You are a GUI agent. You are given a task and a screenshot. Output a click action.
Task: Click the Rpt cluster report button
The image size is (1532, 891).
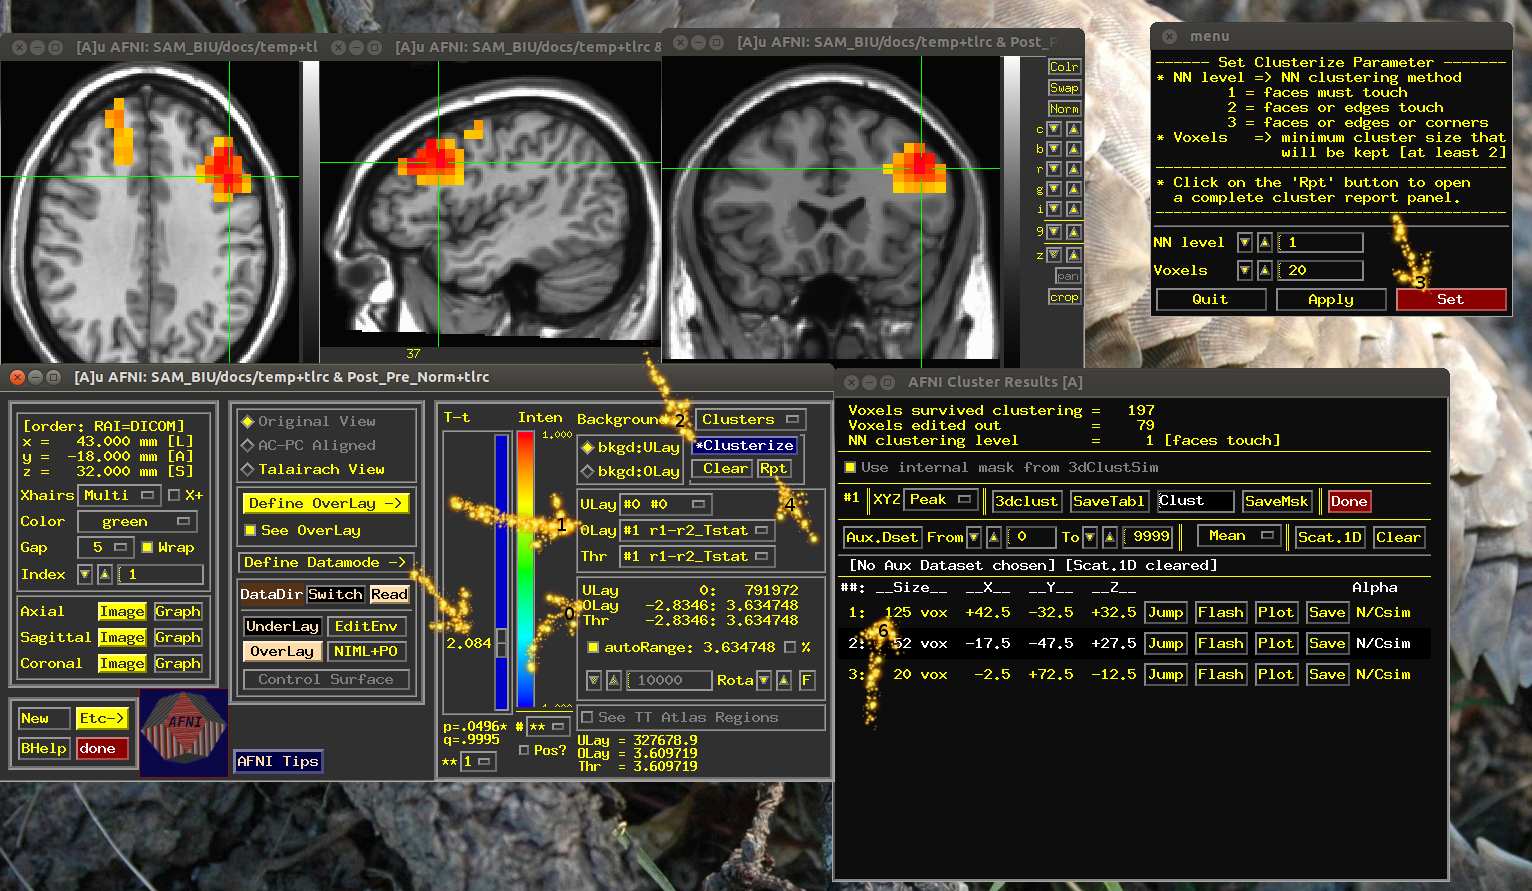coord(773,468)
